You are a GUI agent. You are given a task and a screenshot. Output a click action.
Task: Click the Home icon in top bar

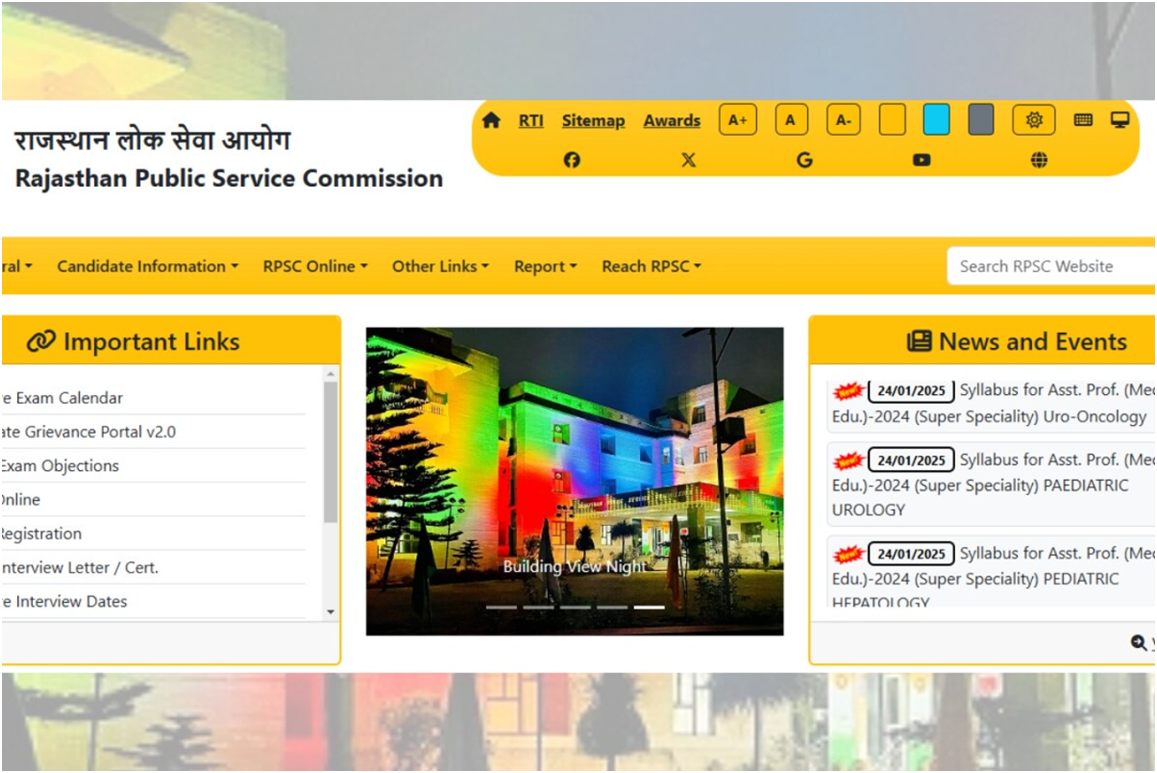click(x=491, y=120)
